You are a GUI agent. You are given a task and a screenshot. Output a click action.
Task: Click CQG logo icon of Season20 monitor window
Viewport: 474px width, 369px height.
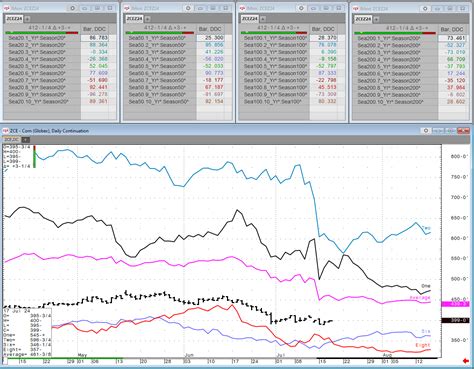tap(6, 8)
